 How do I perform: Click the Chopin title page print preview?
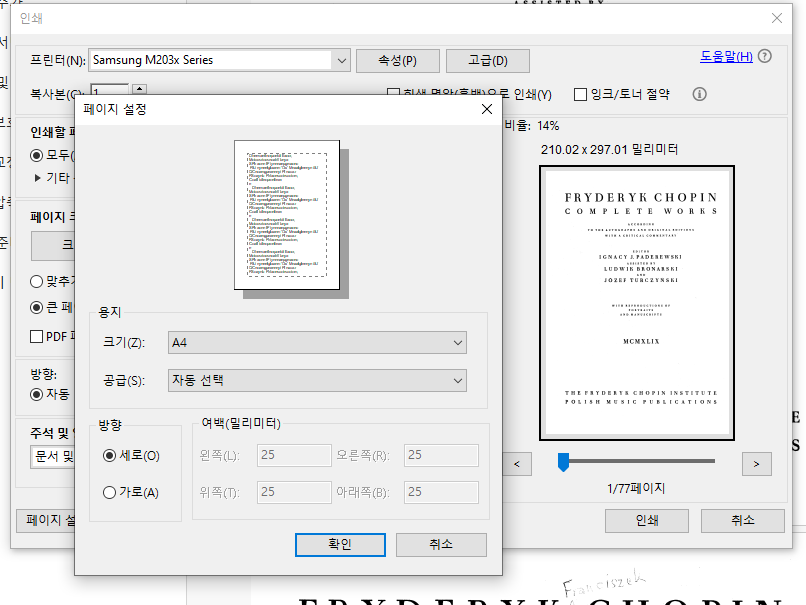coord(637,303)
